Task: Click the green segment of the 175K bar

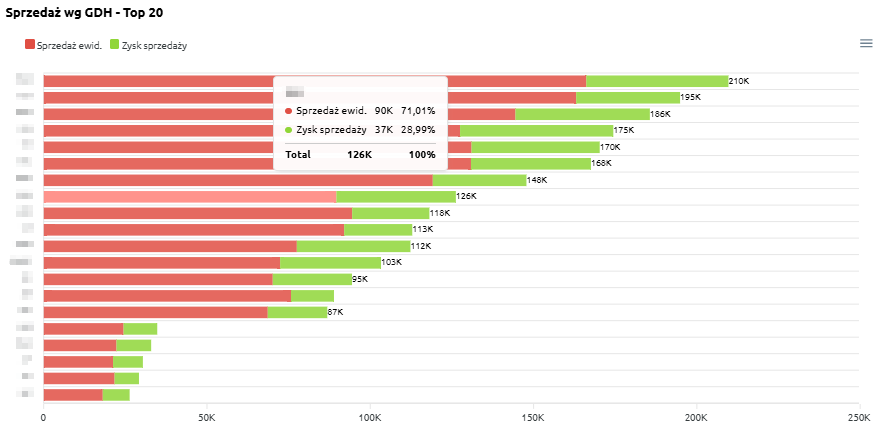Action: pyautogui.click(x=536, y=130)
